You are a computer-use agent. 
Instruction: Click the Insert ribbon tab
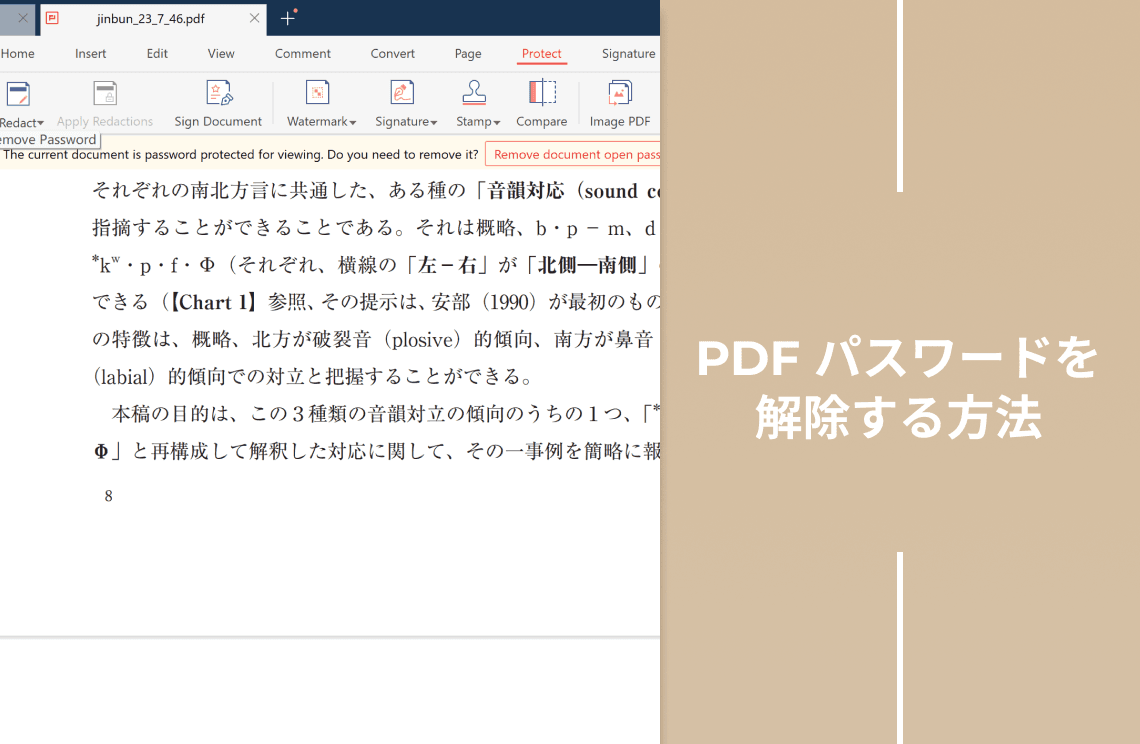91,54
